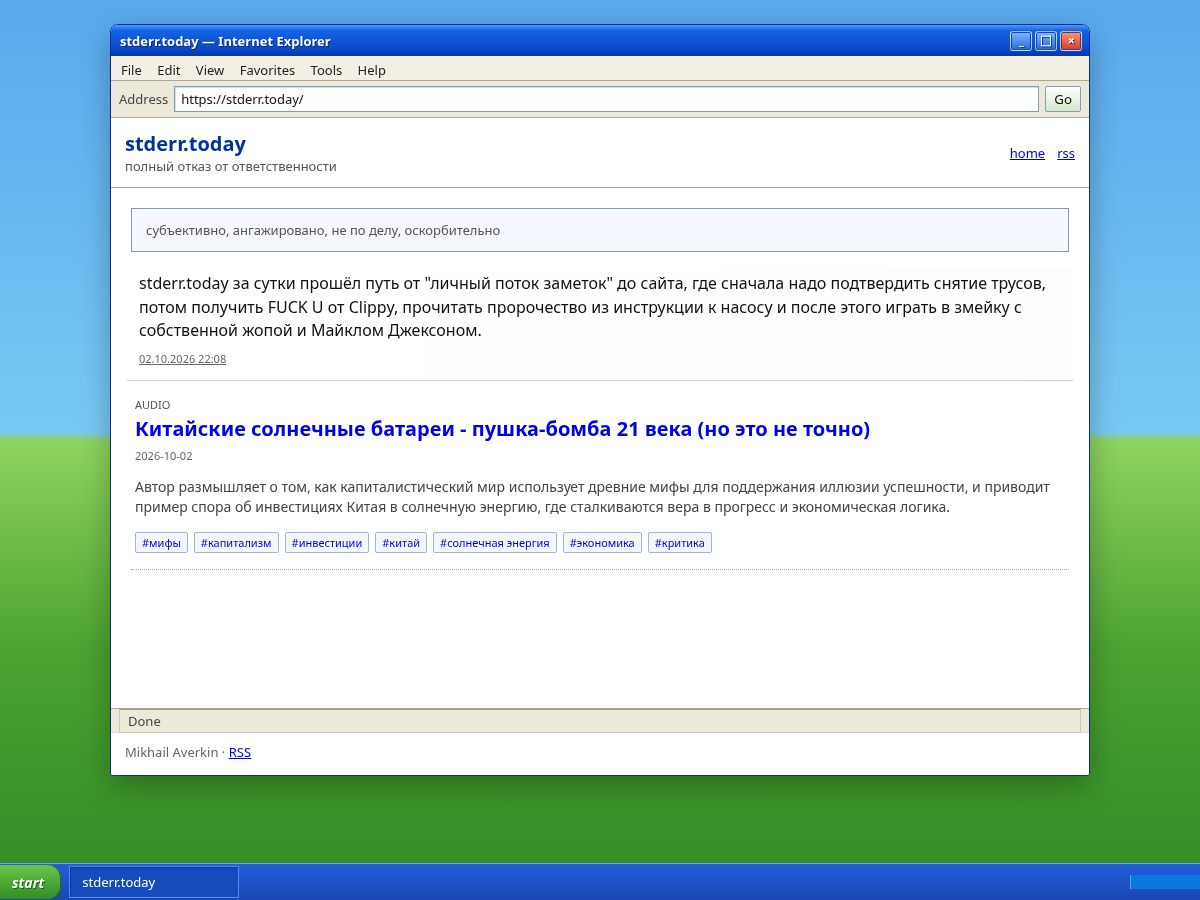
Task: Open the 02.10.2026 22:08 timestamp link
Action: tap(182, 359)
